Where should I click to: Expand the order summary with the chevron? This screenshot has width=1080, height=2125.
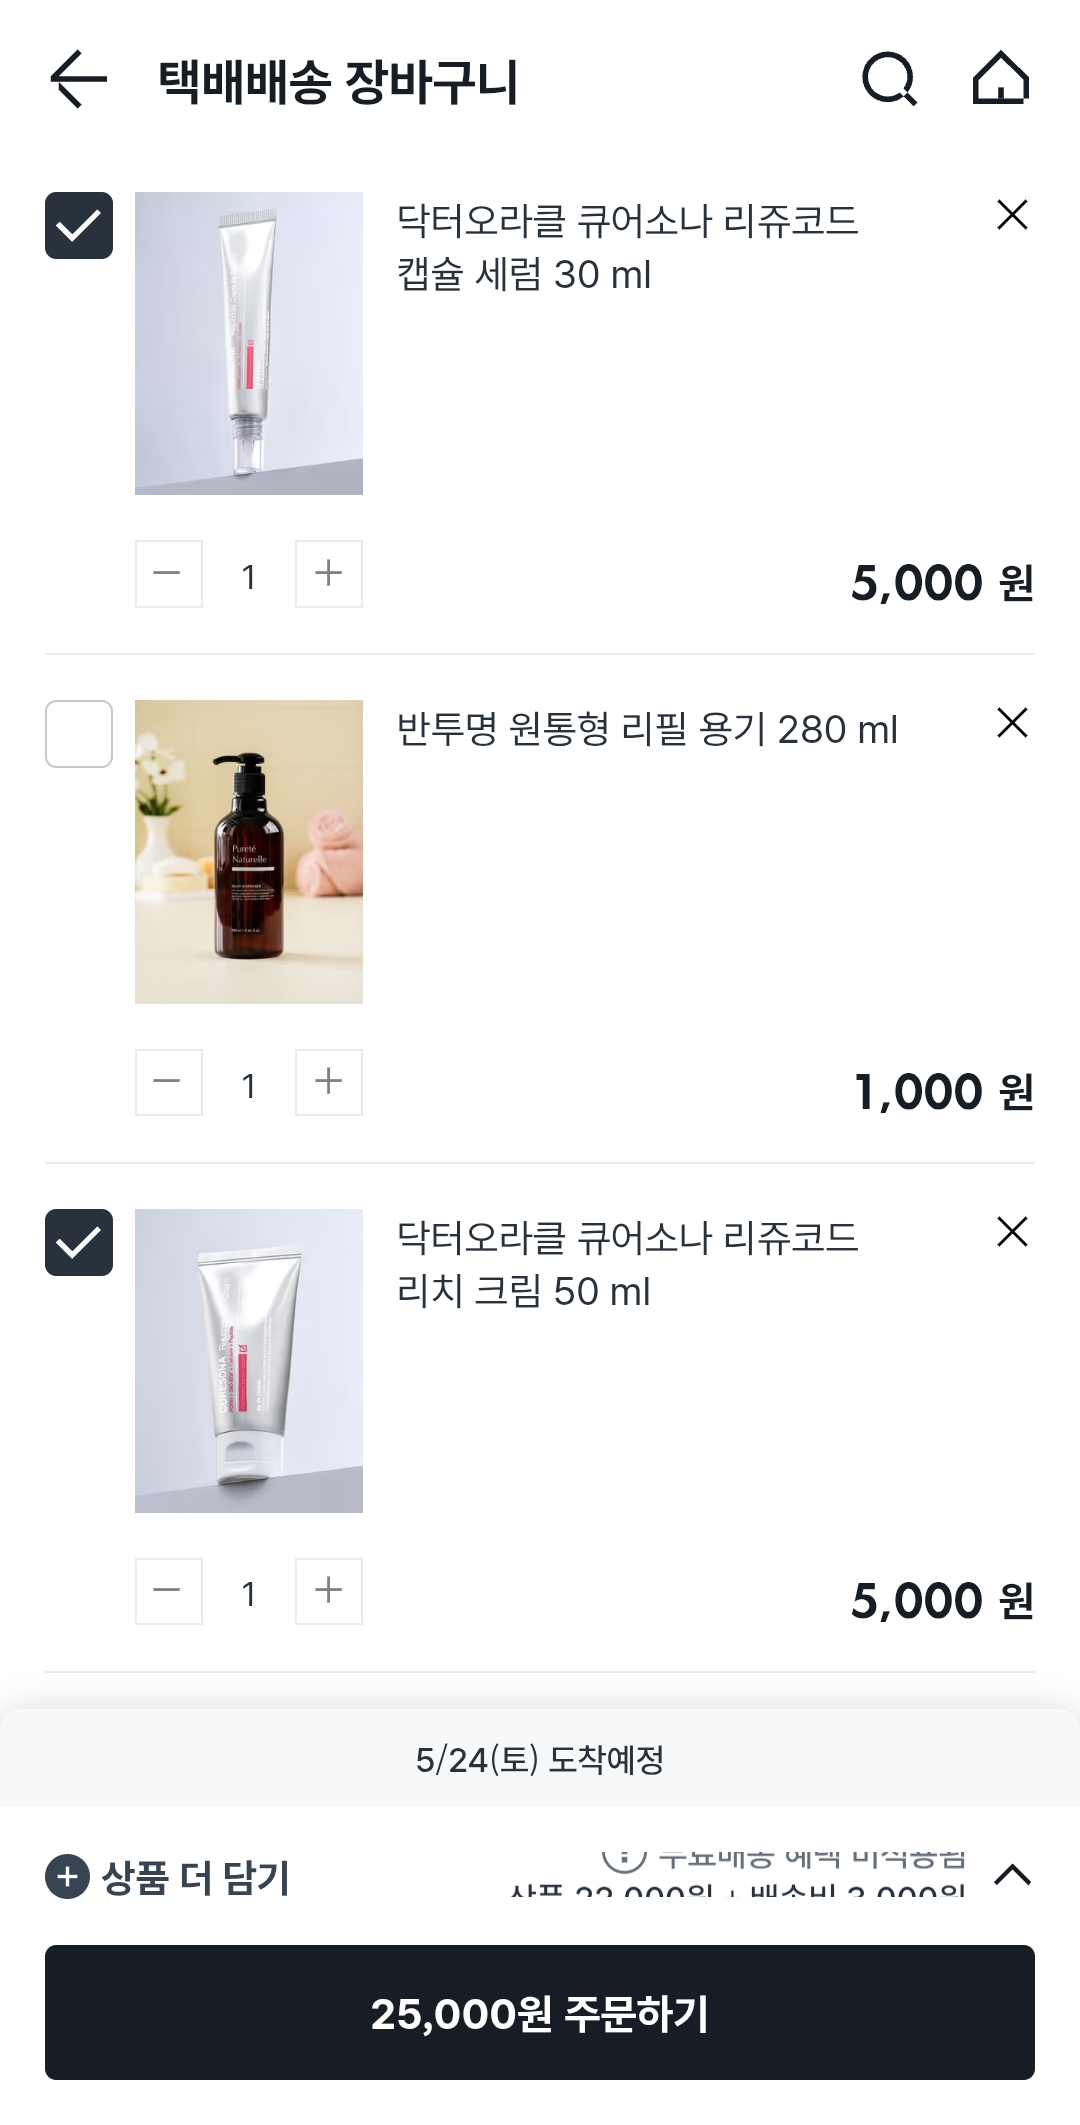tap(1012, 1875)
